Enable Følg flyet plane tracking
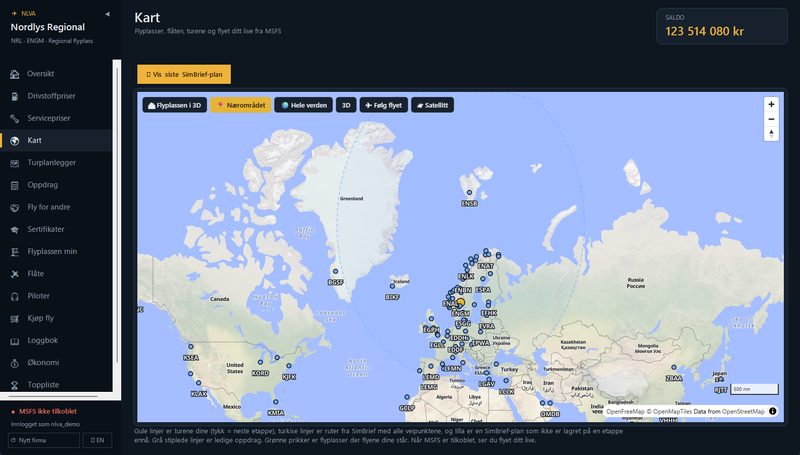 click(384, 105)
